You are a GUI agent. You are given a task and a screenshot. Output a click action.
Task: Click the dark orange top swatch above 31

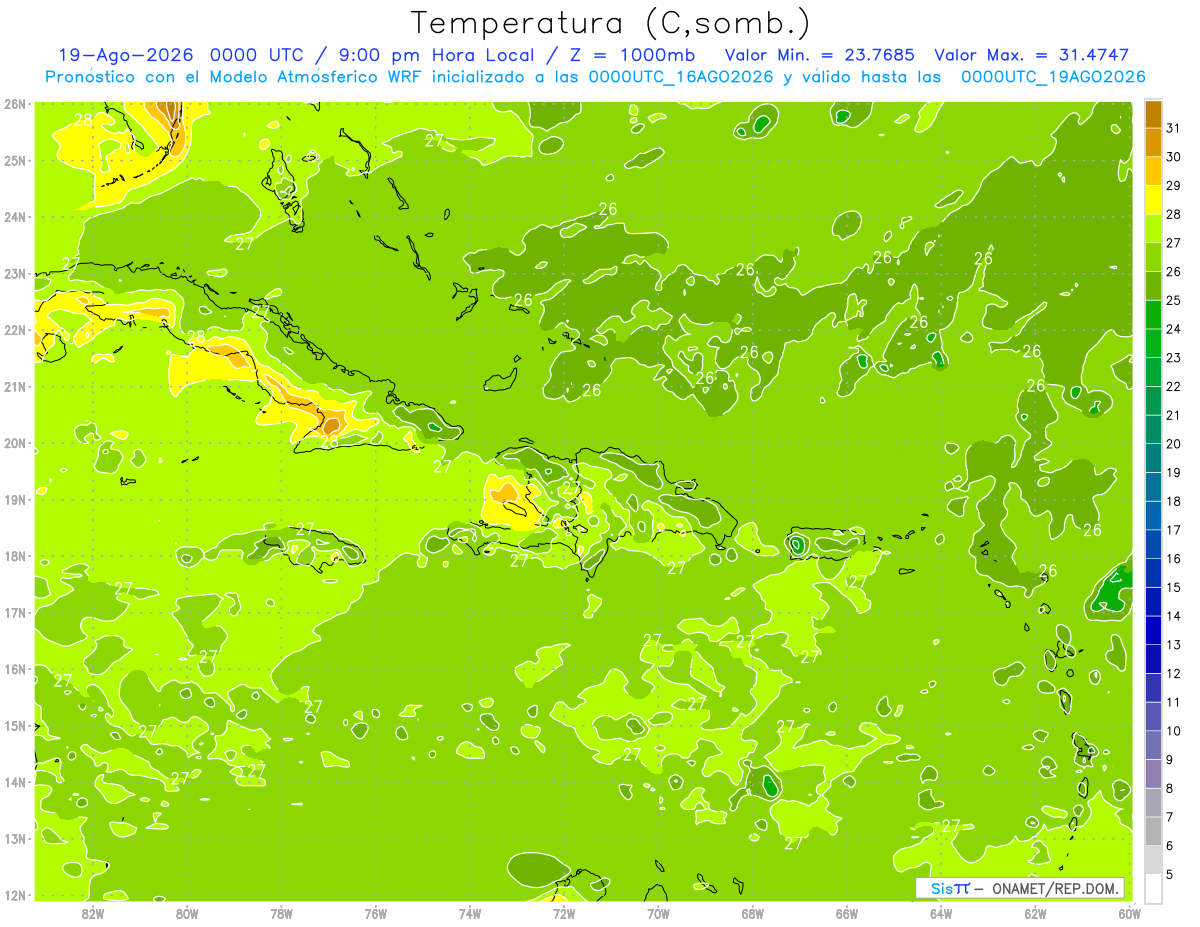click(1154, 114)
